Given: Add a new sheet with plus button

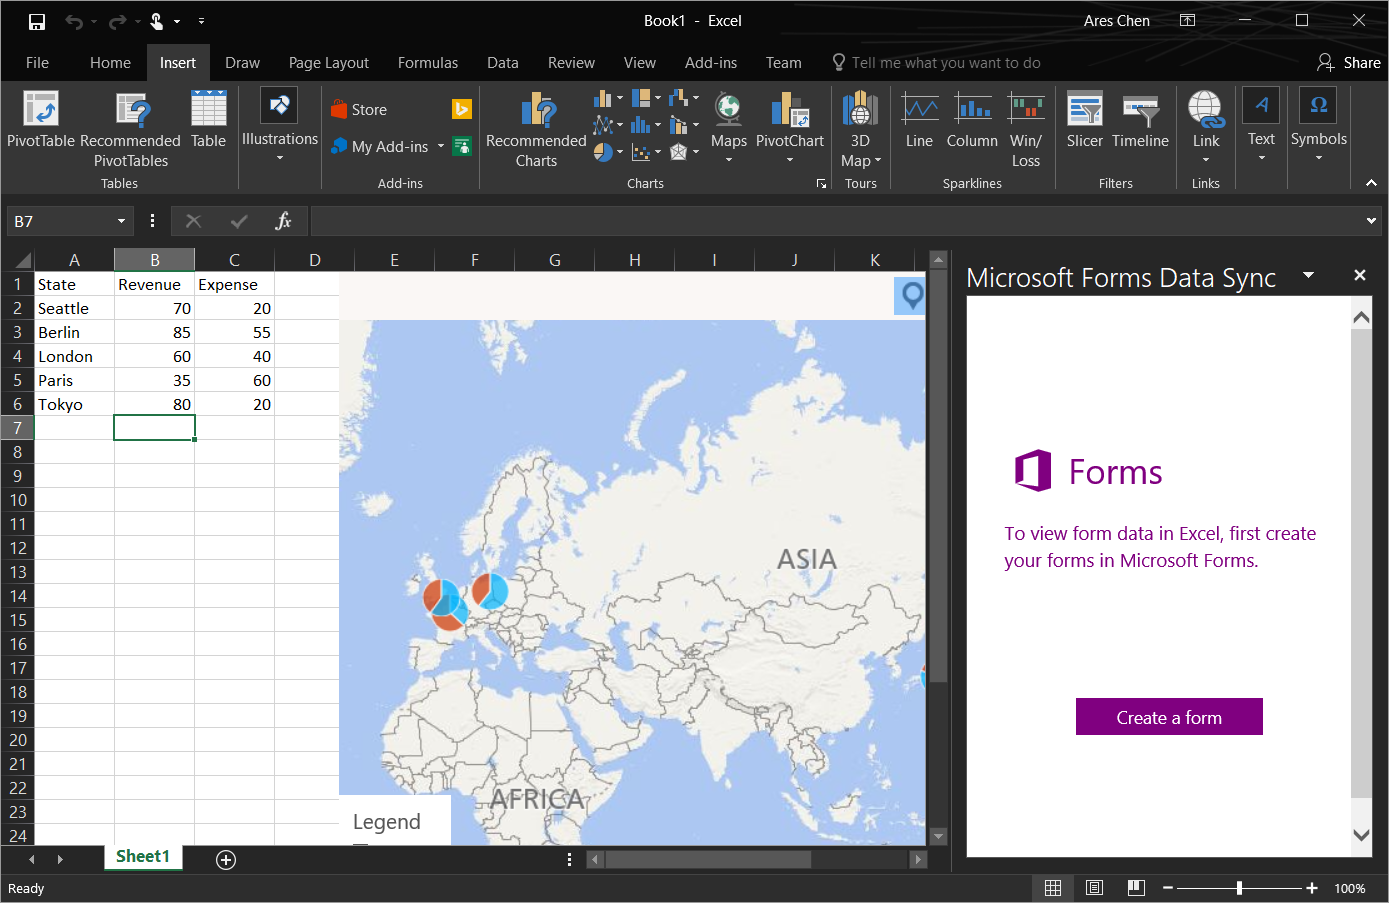Looking at the screenshot, I should point(226,860).
